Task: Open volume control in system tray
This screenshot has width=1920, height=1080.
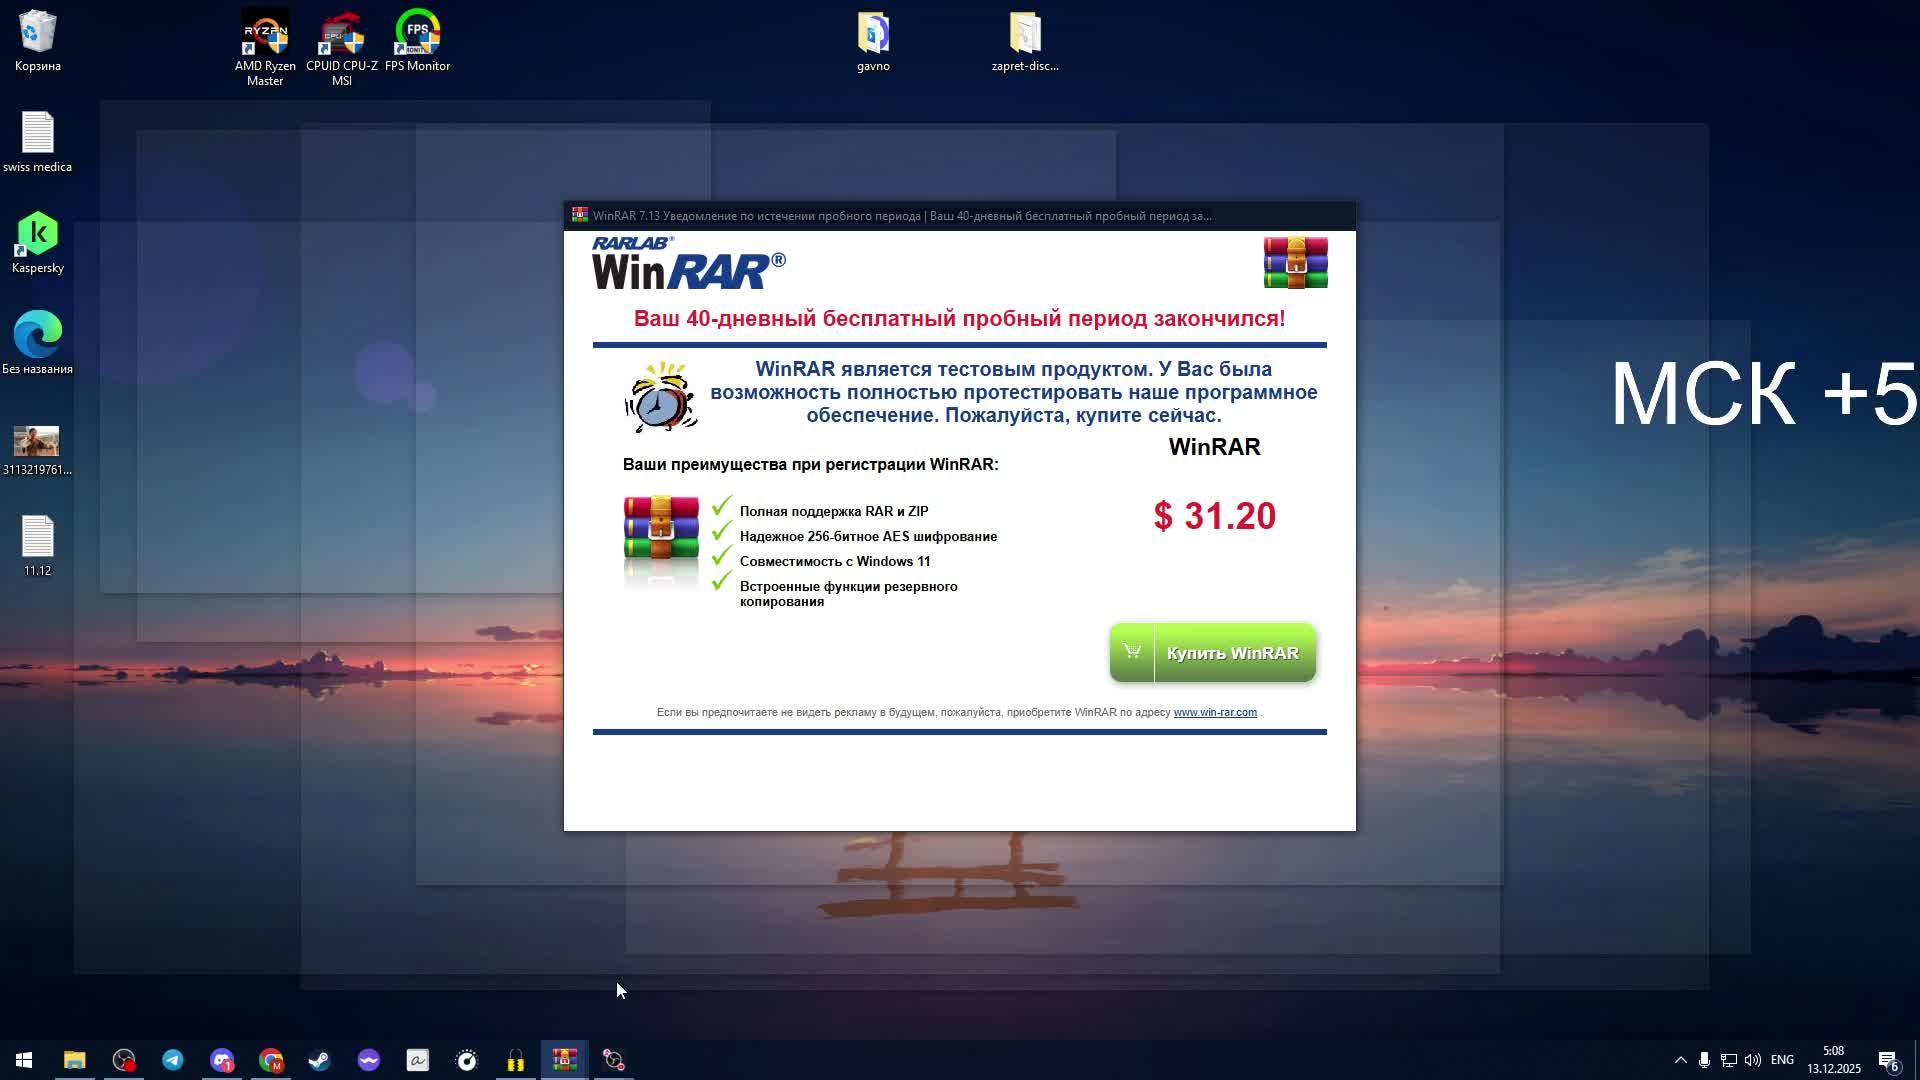Action: pos(1752,1060)
